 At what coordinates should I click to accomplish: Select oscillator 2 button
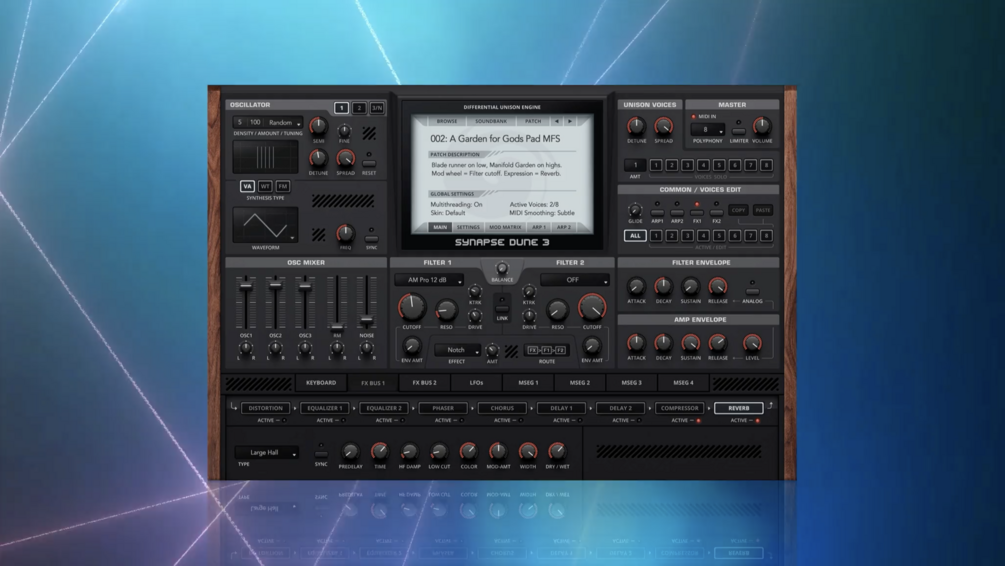click(359, 108)
